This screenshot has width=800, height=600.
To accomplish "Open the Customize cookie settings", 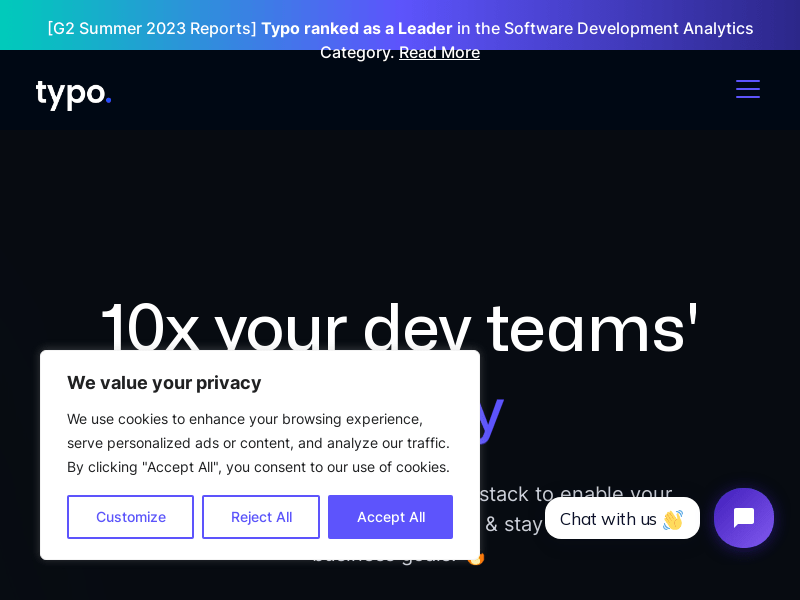I will point(131,517).
